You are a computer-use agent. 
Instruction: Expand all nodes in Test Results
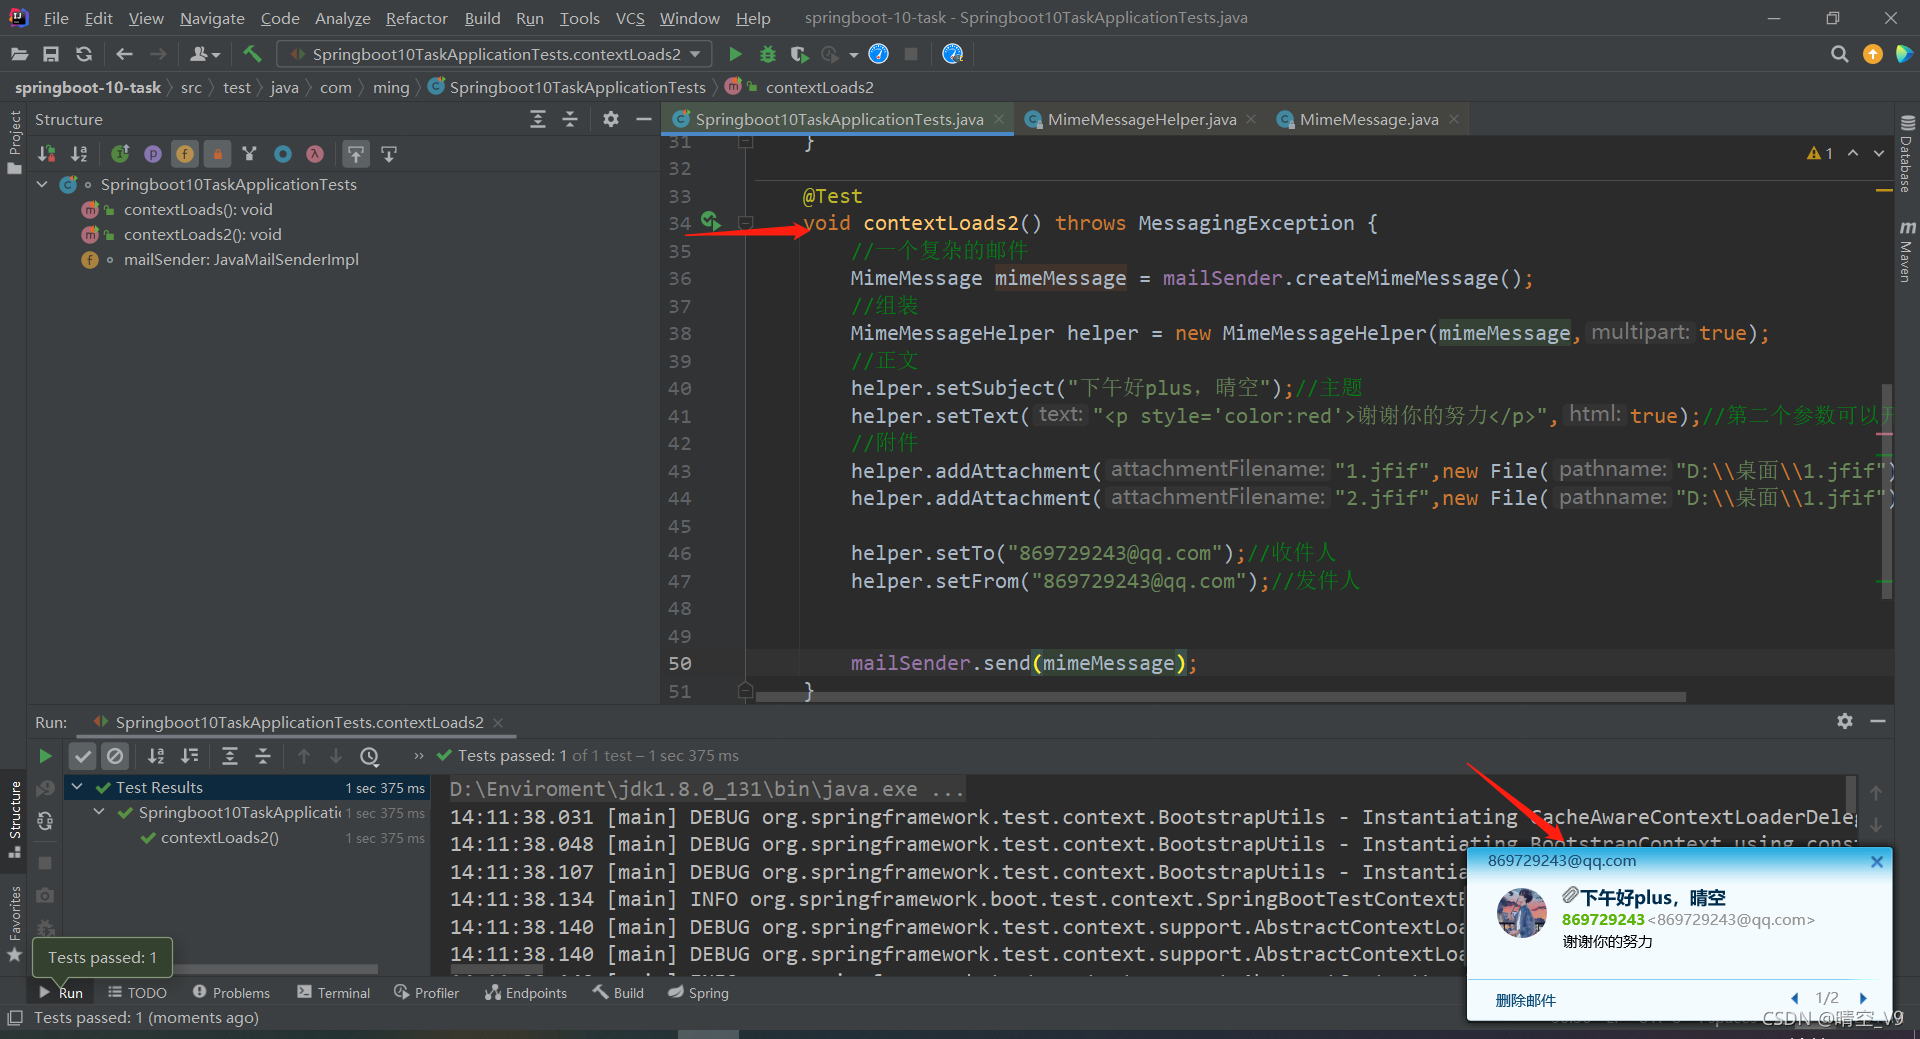point(230,756)
